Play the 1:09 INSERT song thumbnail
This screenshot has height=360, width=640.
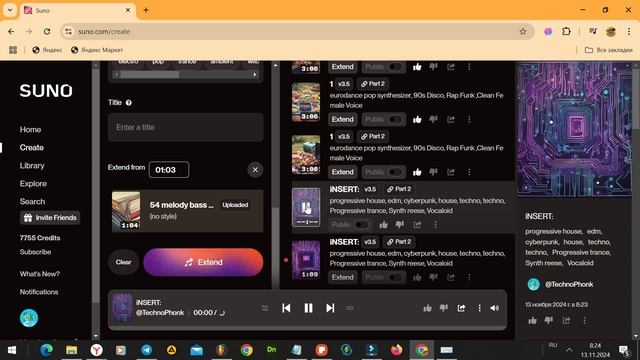pyautogui.click(x=306, y=260)
